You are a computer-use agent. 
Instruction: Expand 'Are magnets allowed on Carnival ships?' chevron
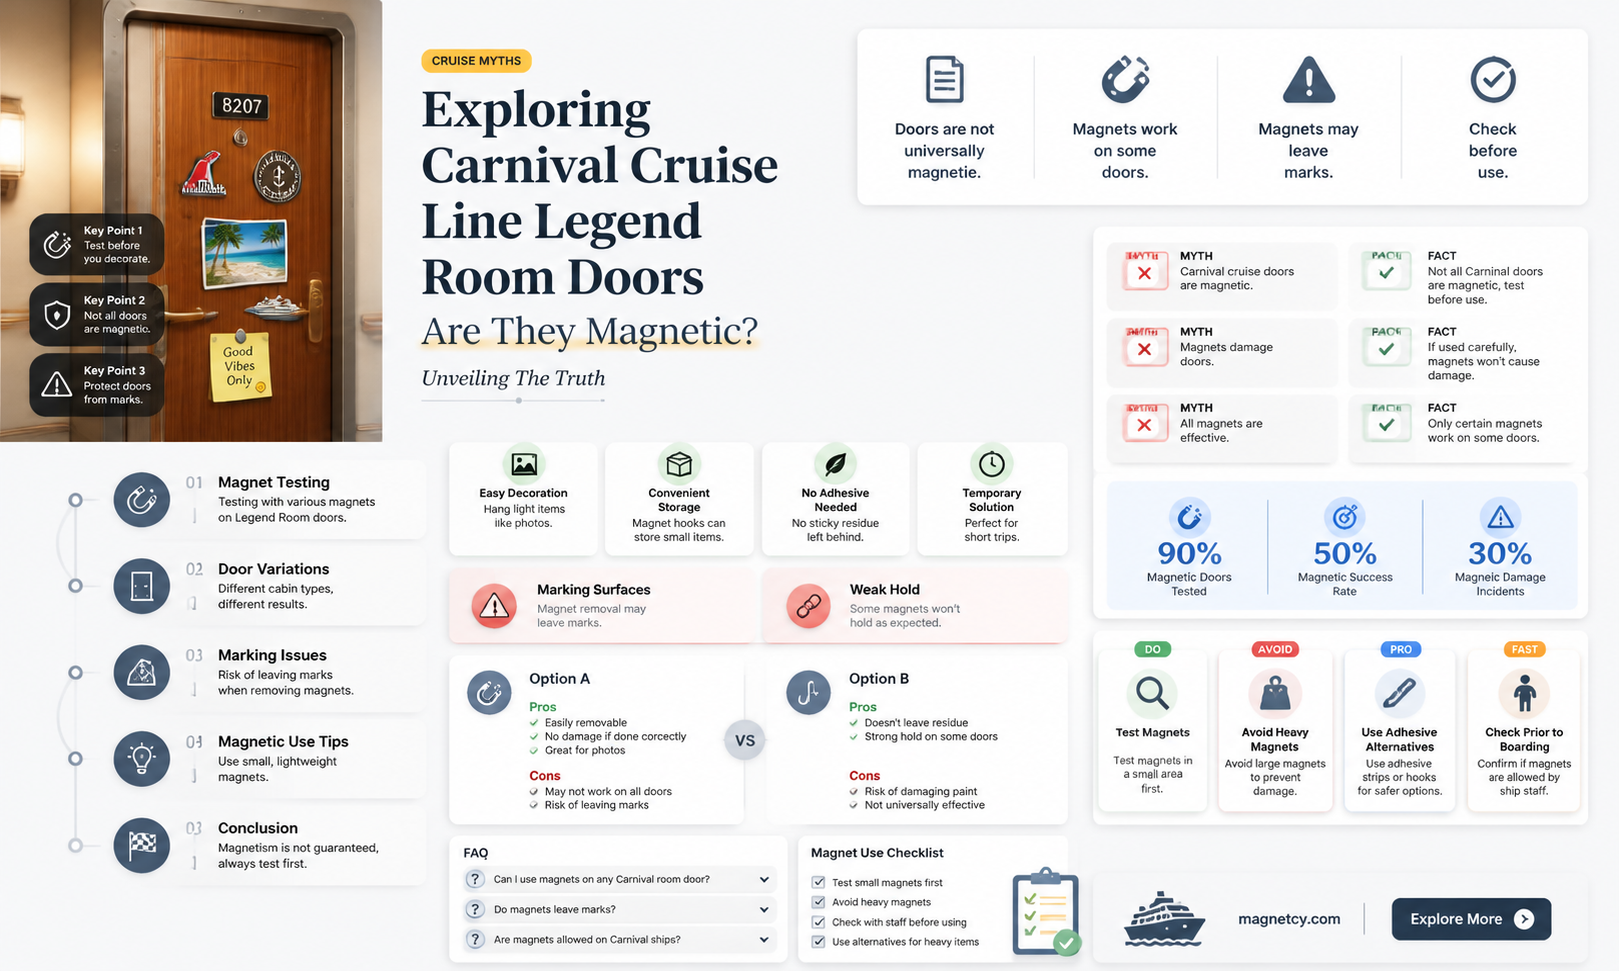tap(764, 940)
